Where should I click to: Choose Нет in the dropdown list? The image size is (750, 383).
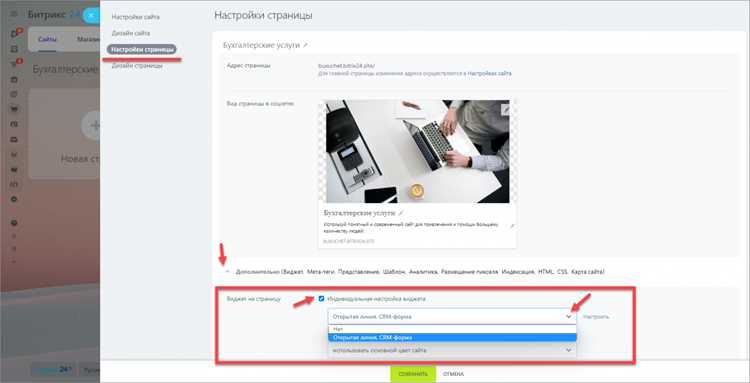[x=452, y=329]
